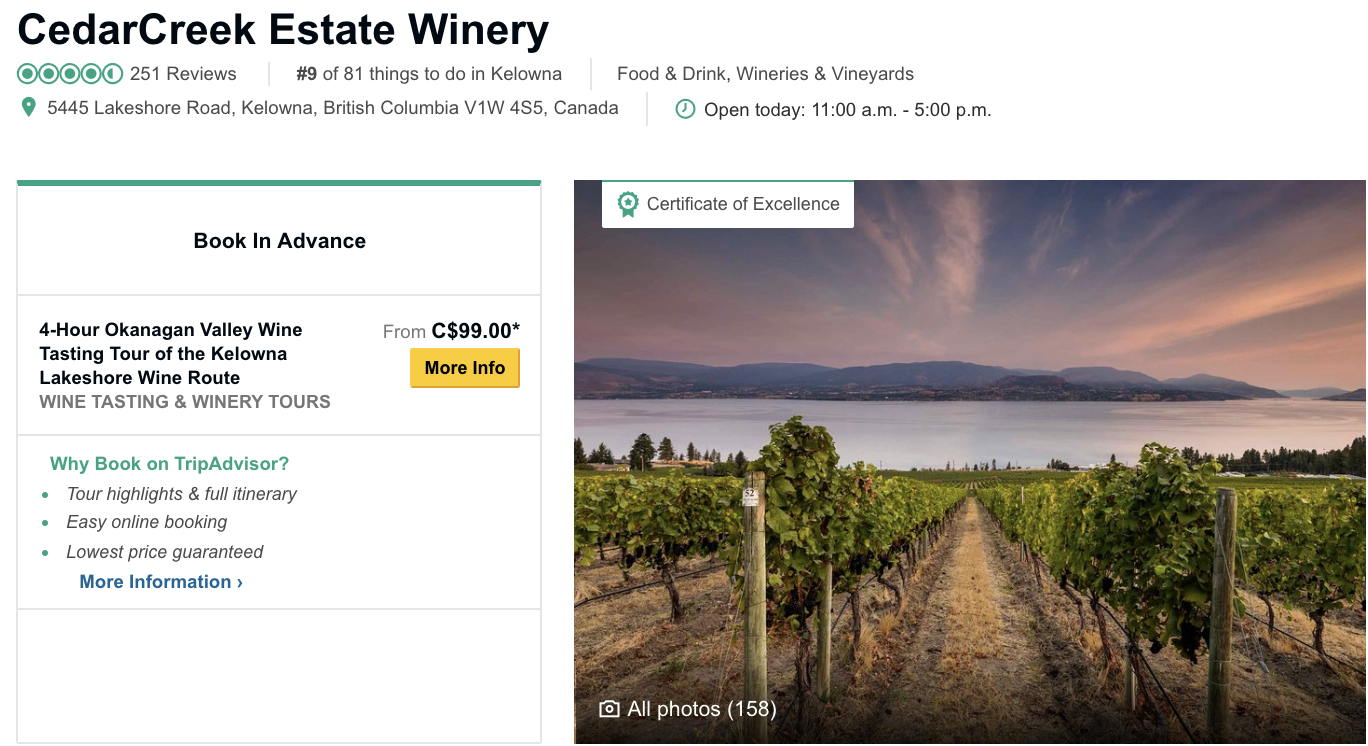Click the Wine Tasting & Winery Tours category
The image size is (1368, 746).
[x=185, y=402]
